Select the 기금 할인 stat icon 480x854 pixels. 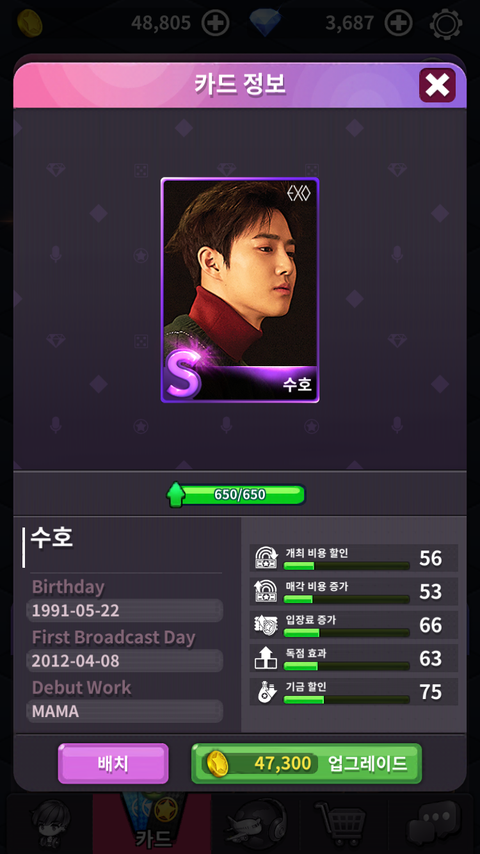(x=266, y=692)
